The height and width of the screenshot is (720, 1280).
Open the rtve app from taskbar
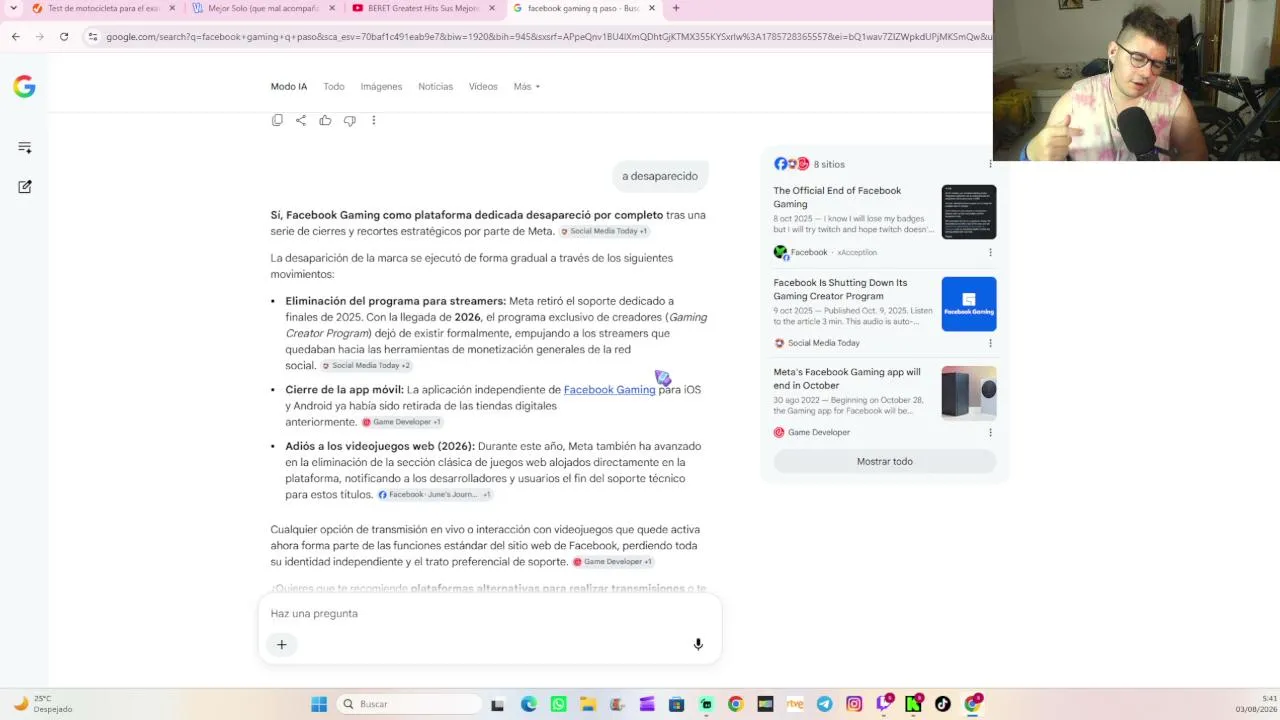795,704
